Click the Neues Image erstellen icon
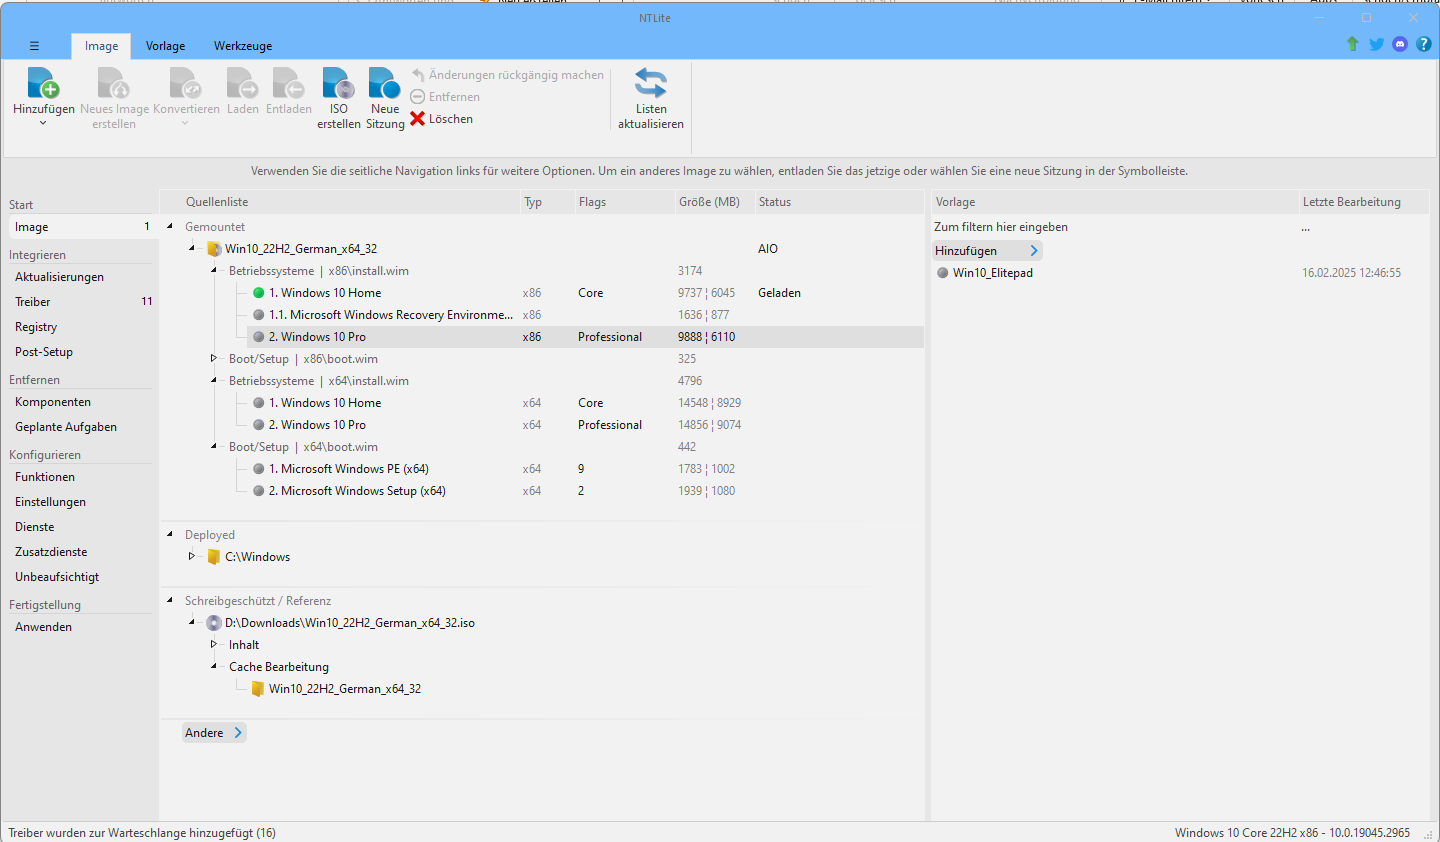The height and width of the screenshot is (842, 1440). [114, 83]
